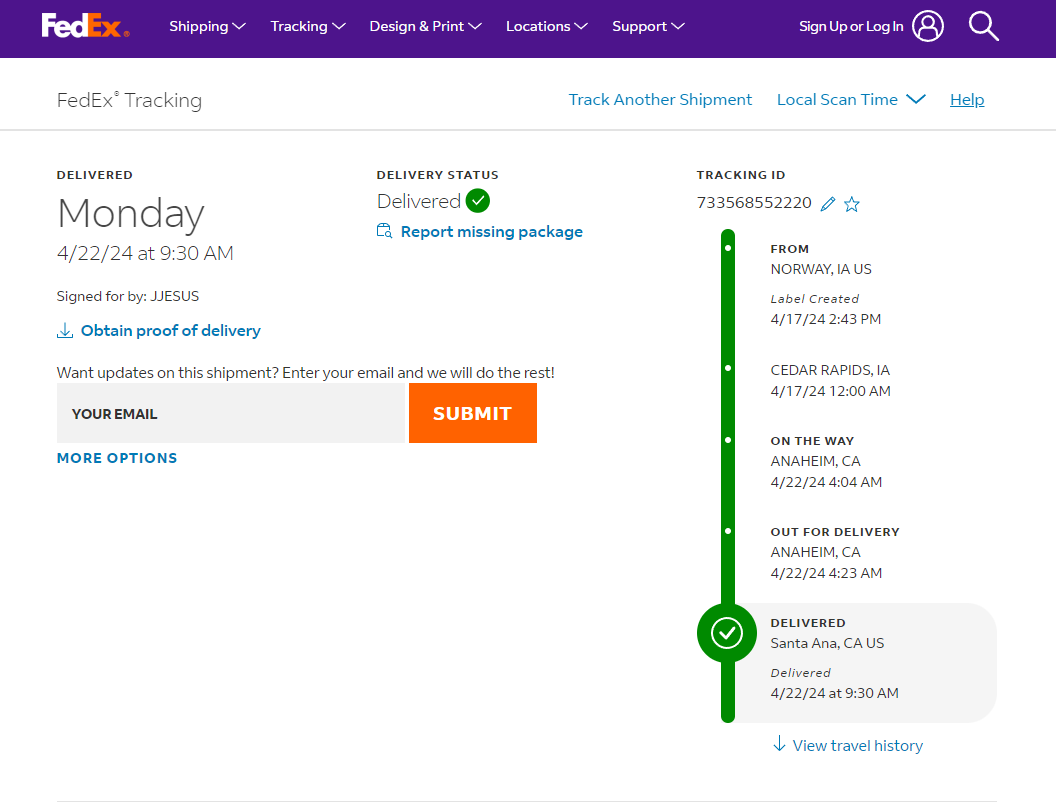Open the FedEx logo home link
This screenshot has width=1056, height=809.
tap(86, 26)
